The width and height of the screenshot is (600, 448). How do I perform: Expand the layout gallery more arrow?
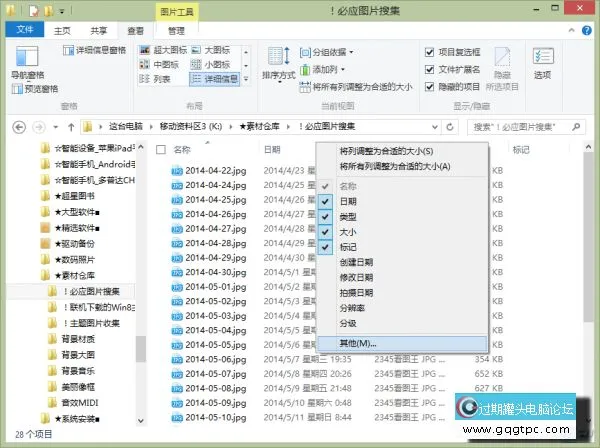tap(246, 79)
